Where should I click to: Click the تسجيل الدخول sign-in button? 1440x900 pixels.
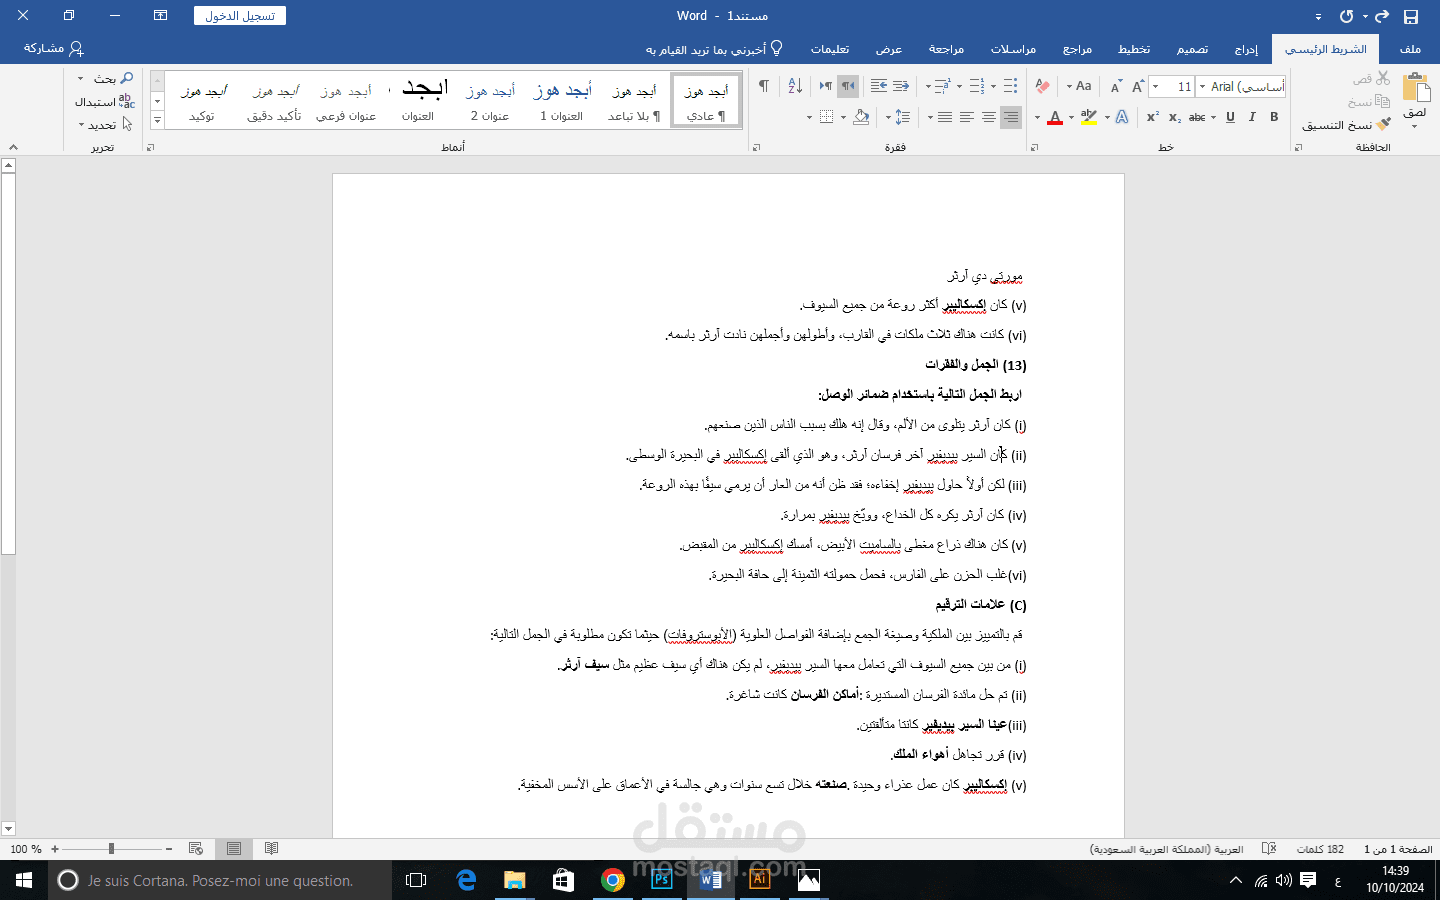(x=241, y=16)
